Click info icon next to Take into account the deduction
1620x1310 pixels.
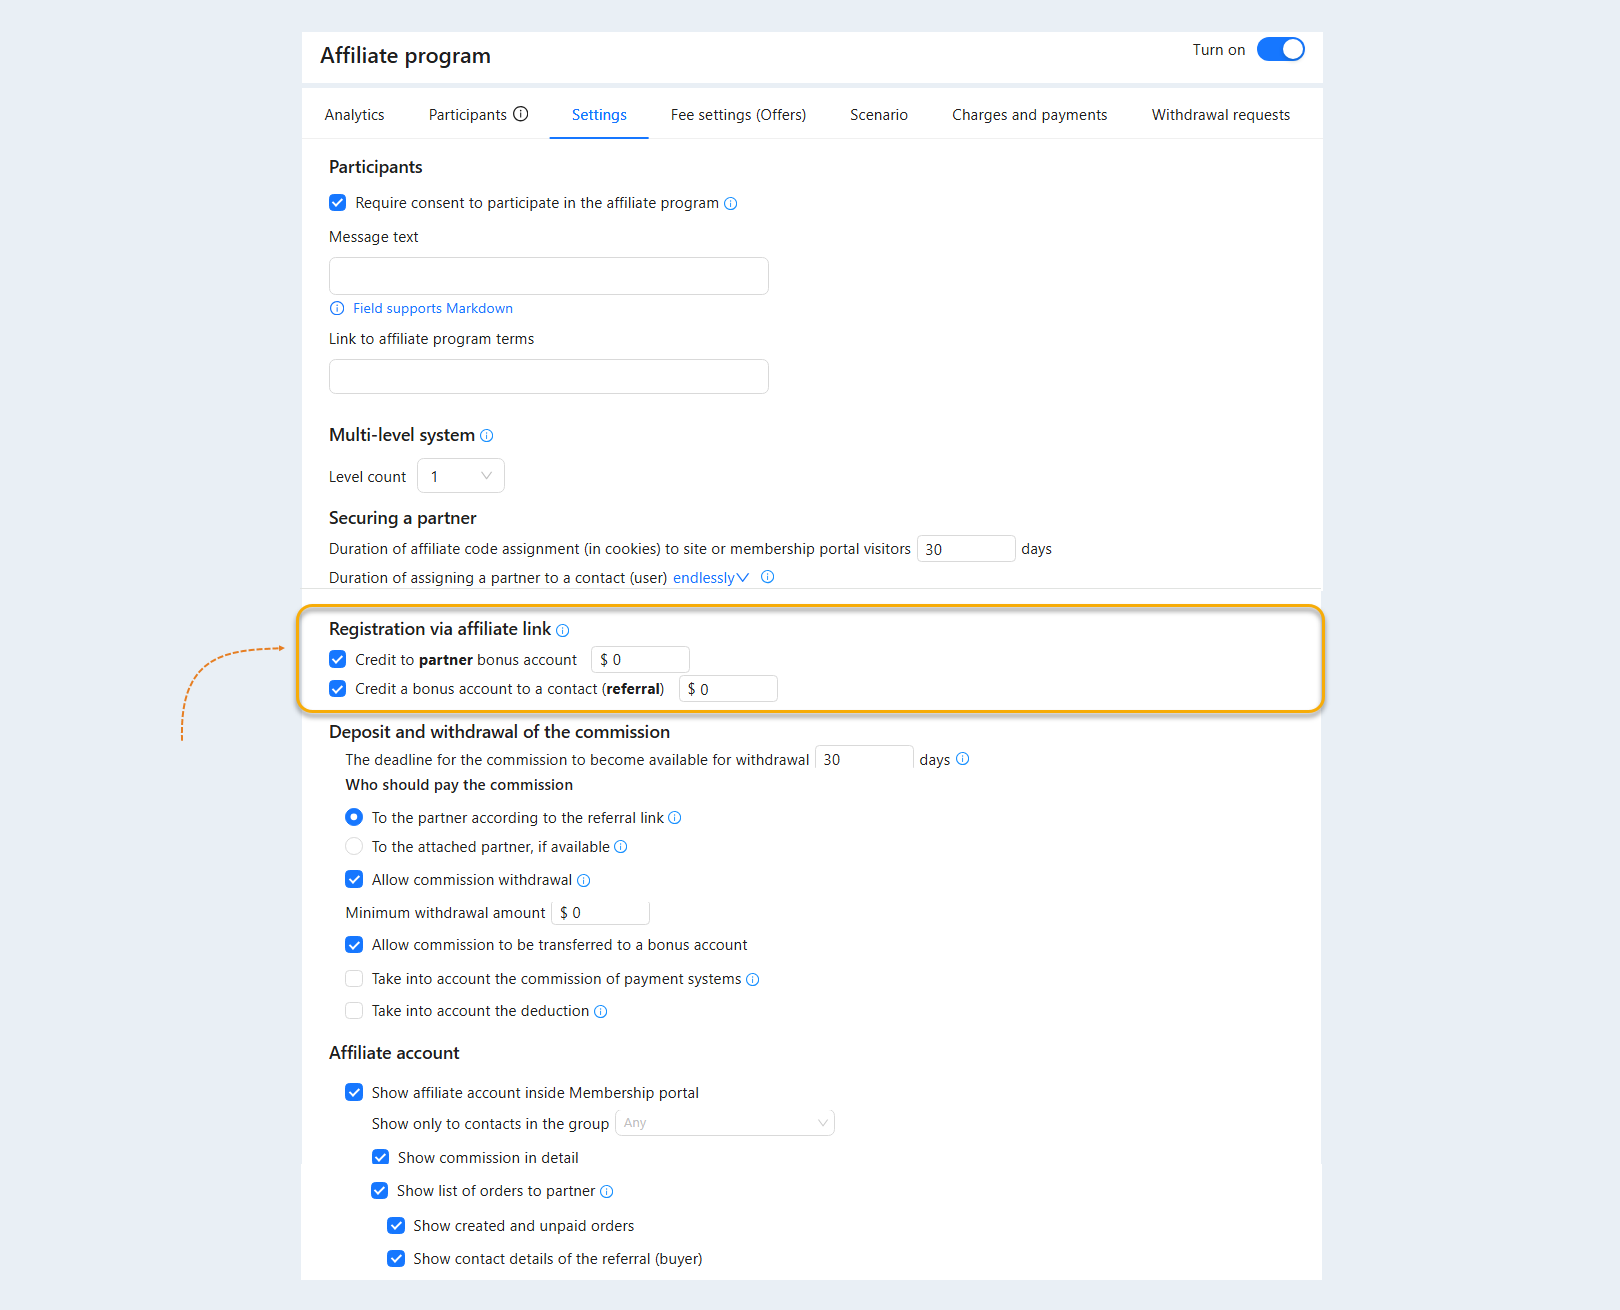pos(601,1012)
